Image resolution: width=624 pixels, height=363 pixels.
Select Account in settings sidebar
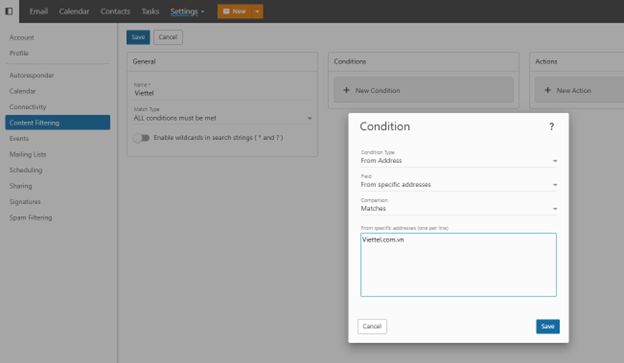coord(21,37)
